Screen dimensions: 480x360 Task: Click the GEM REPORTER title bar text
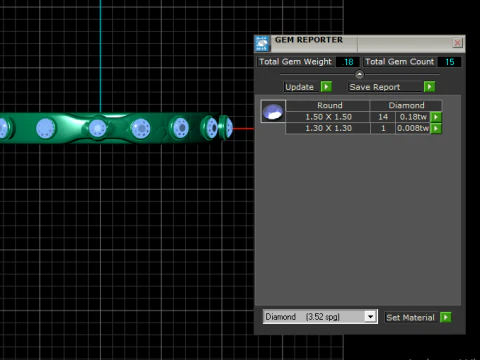point(309,40)
